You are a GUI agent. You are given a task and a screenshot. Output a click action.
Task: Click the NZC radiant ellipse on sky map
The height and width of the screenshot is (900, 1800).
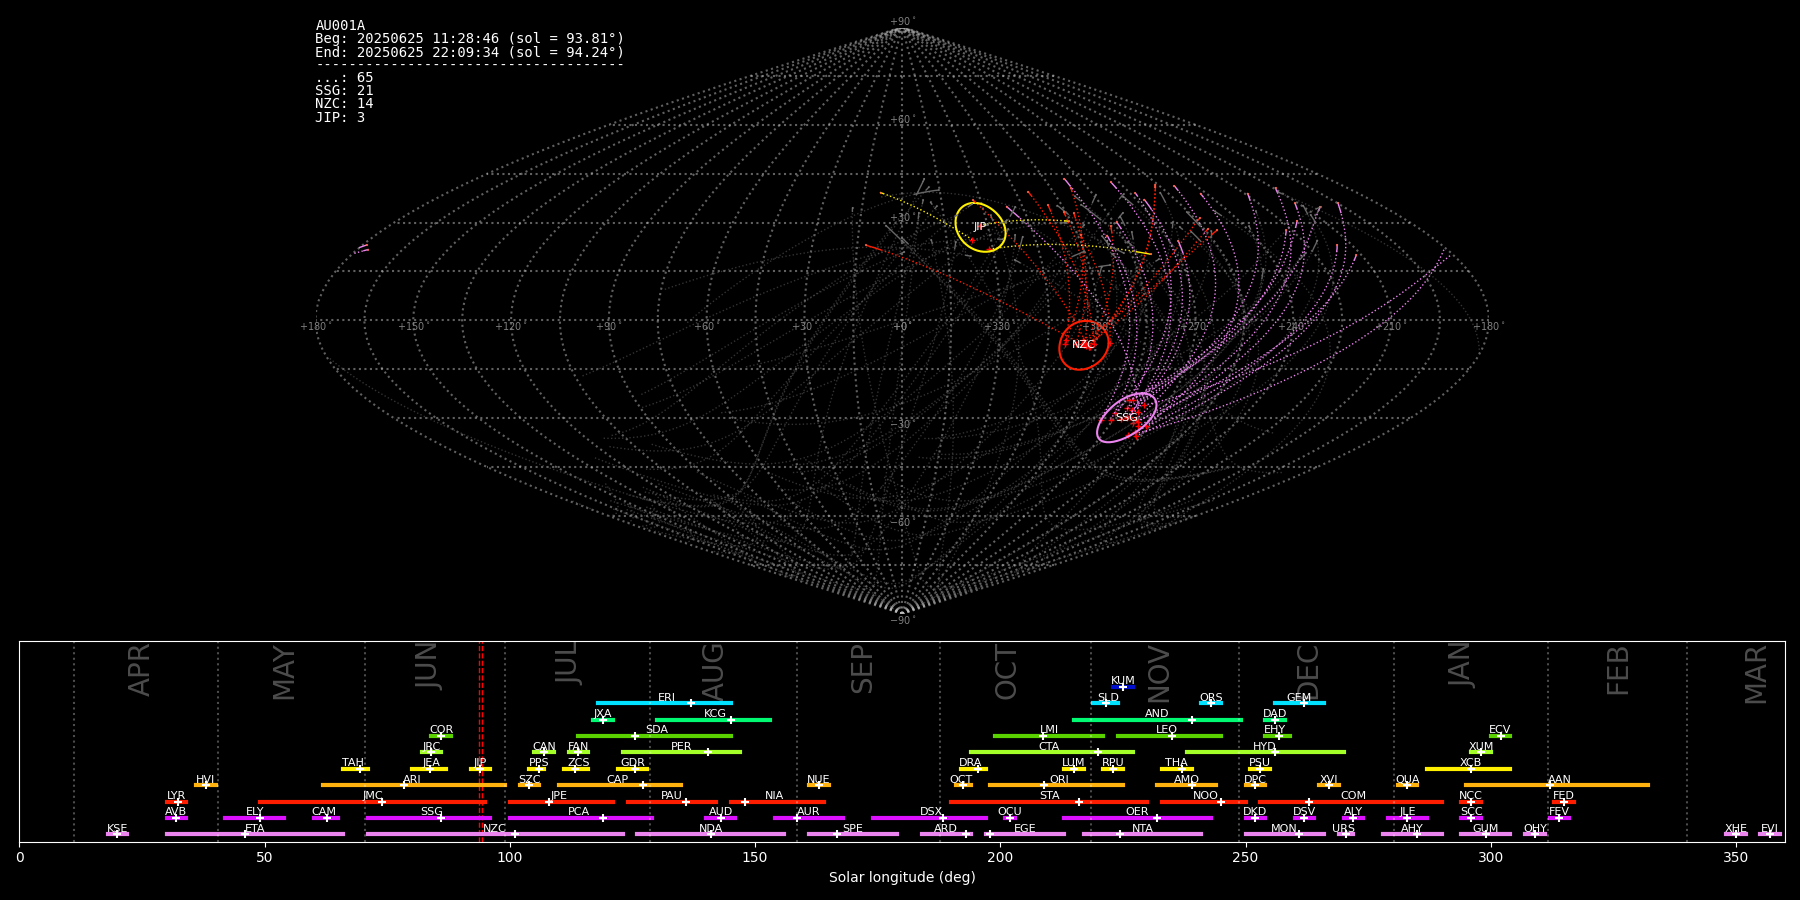pos(1084,345)
